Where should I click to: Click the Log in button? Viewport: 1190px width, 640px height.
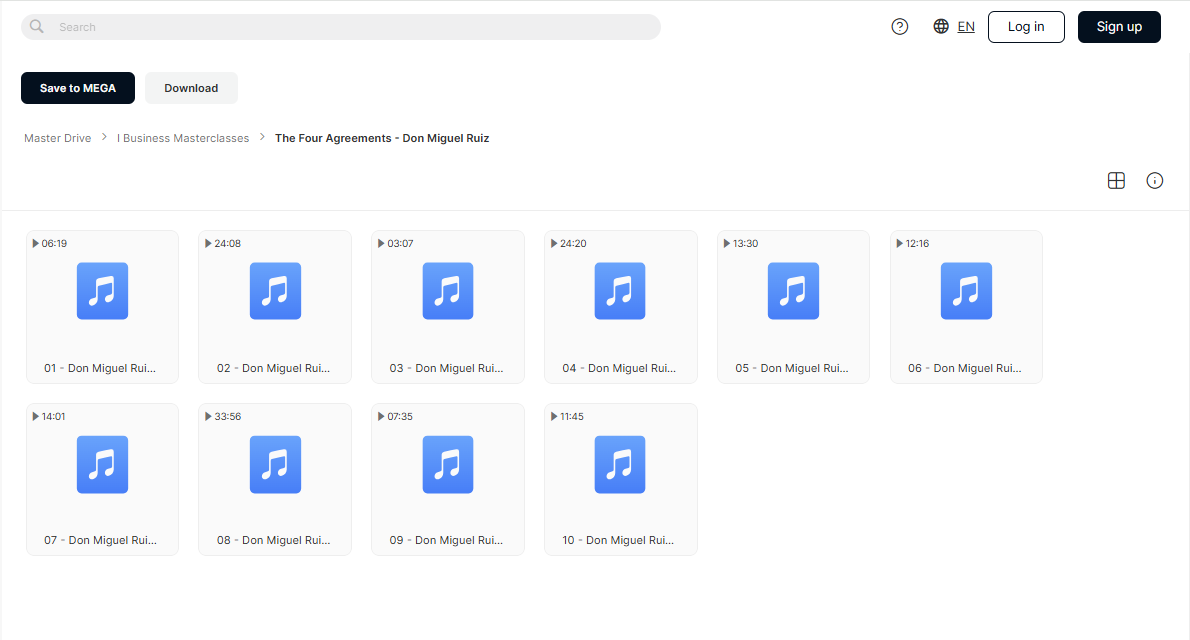pyautogui.click(x=1026, y=27)
